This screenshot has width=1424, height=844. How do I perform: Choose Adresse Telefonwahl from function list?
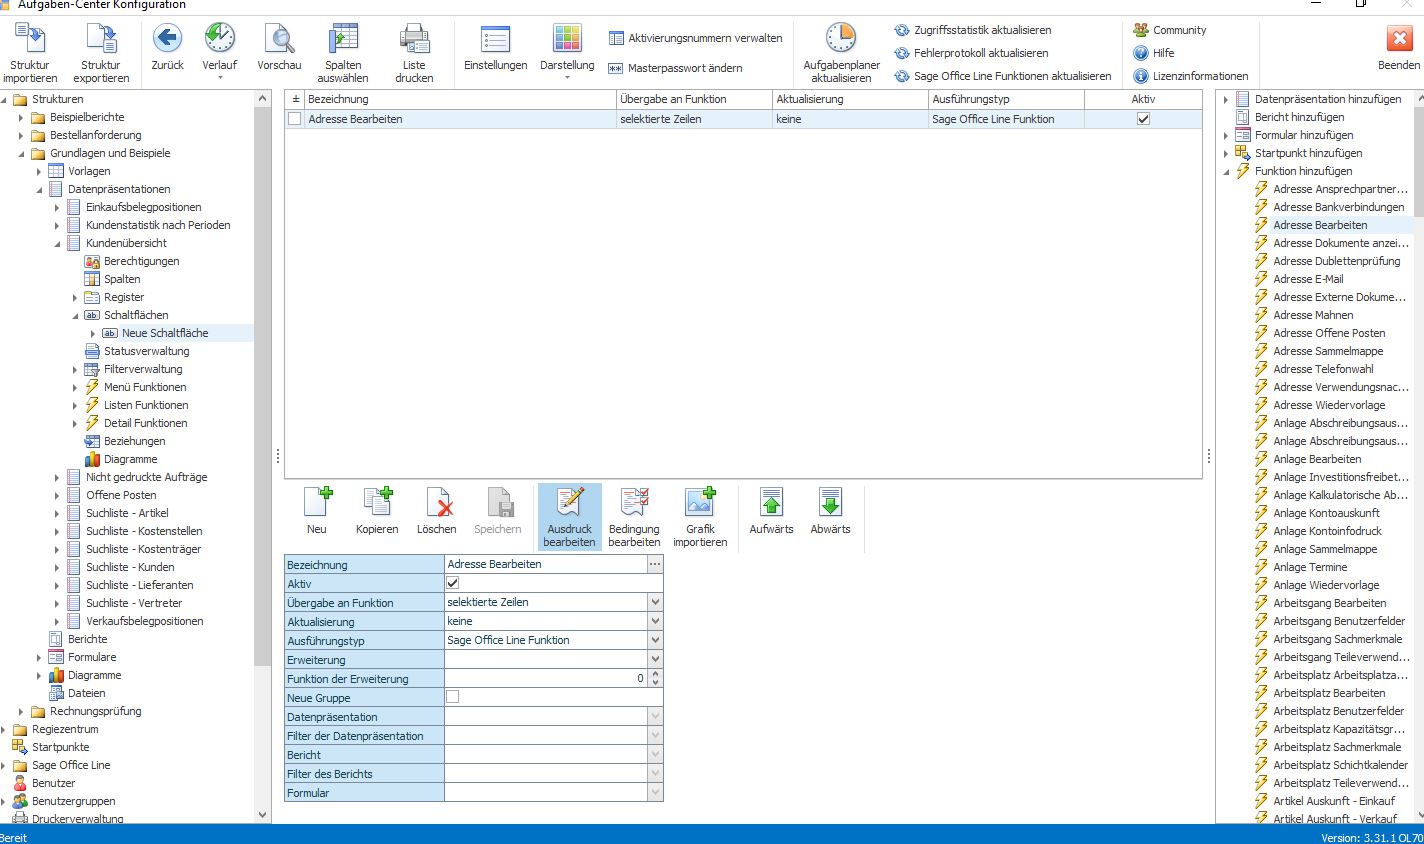1323,369
